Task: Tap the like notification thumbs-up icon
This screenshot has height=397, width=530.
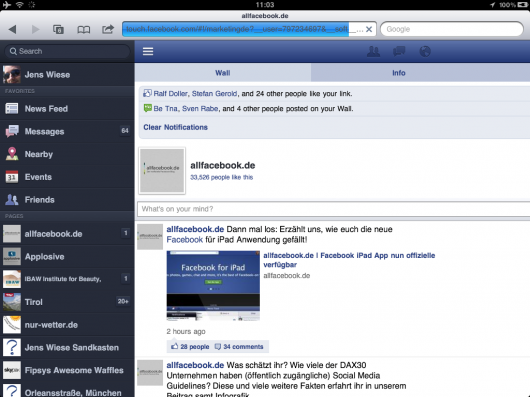Action: coord(147,93)
